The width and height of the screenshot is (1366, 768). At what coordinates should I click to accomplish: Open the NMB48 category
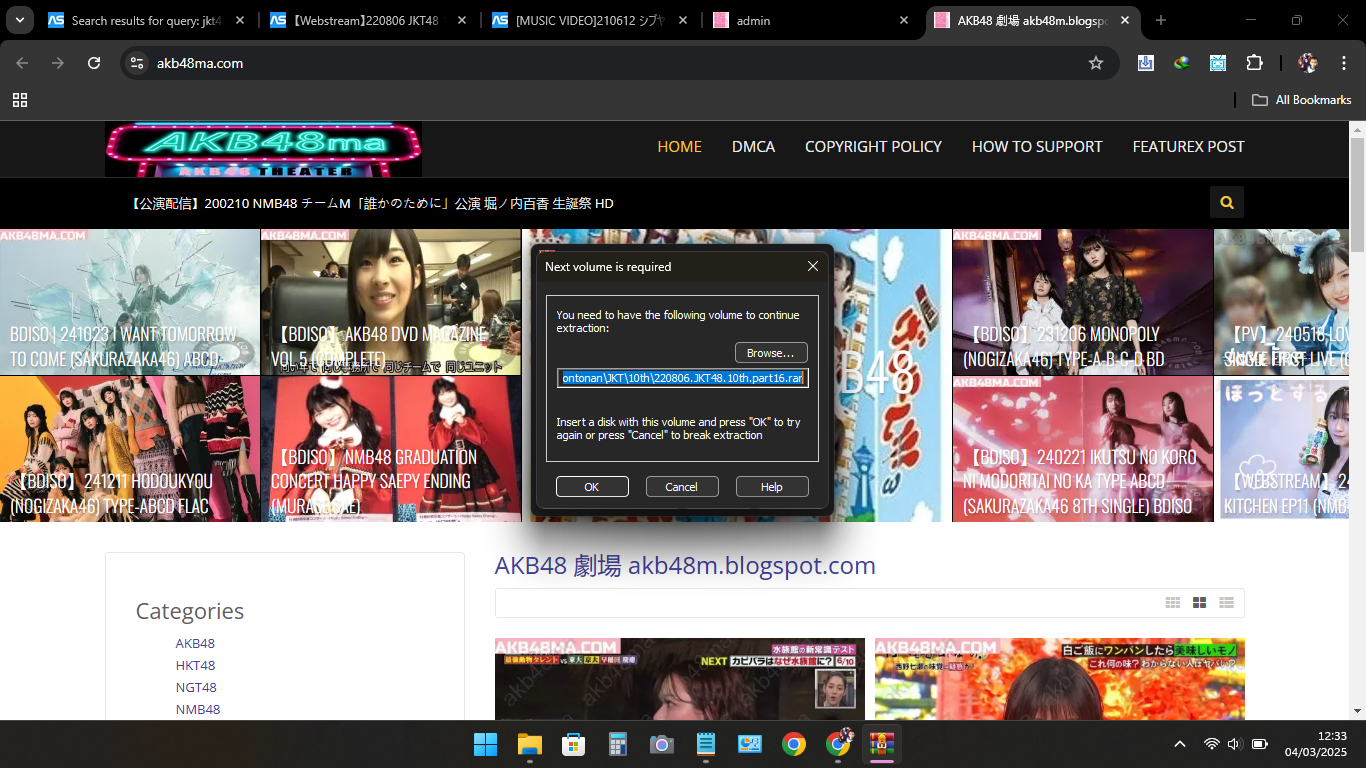[198, 709]
